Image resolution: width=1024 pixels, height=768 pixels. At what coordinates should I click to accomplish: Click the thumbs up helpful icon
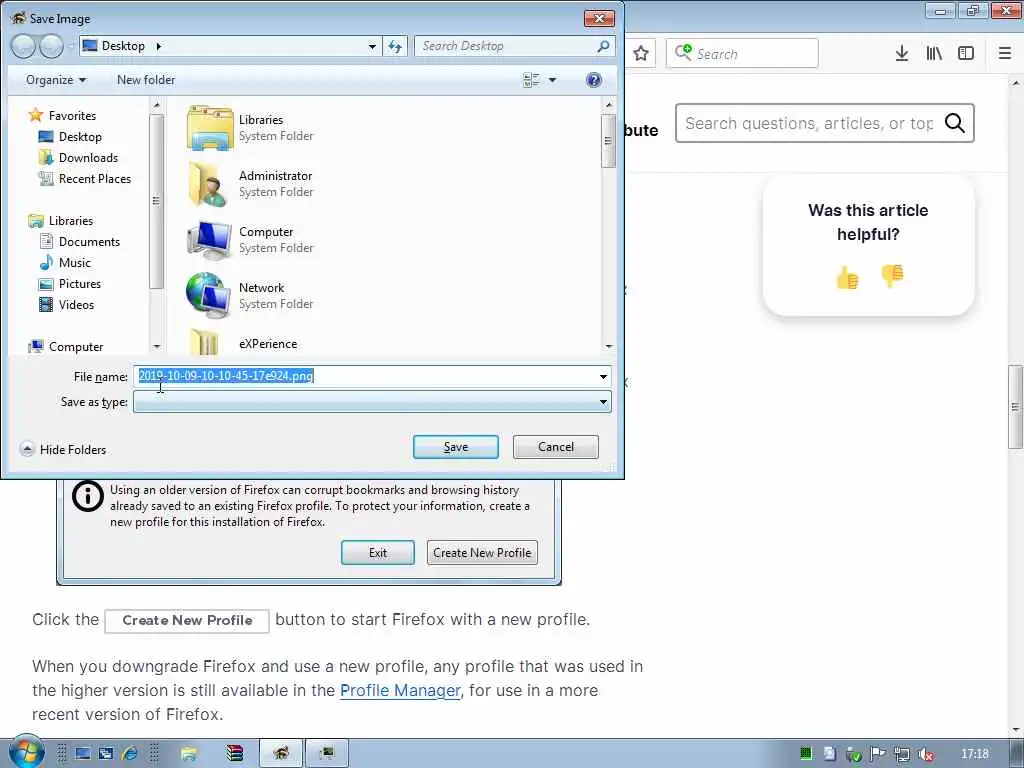(847, 278)
